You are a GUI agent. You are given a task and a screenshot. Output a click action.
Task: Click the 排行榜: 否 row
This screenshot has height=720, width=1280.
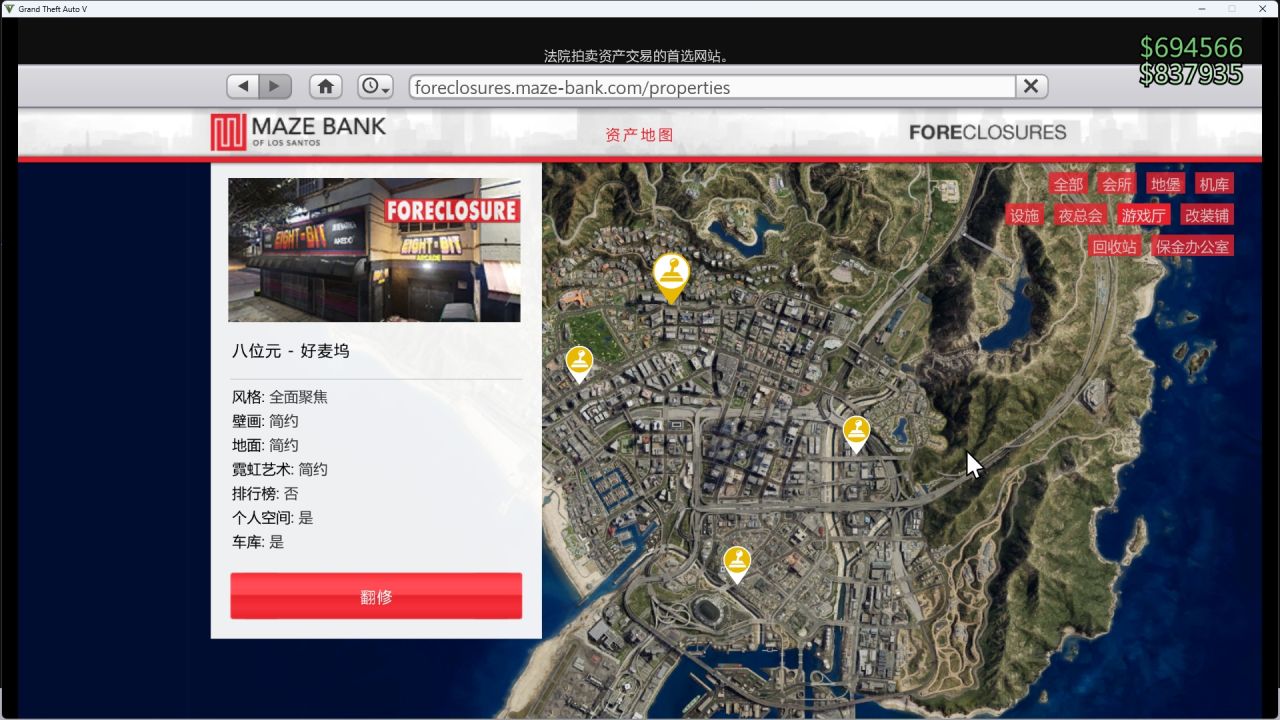coord(265,493)
